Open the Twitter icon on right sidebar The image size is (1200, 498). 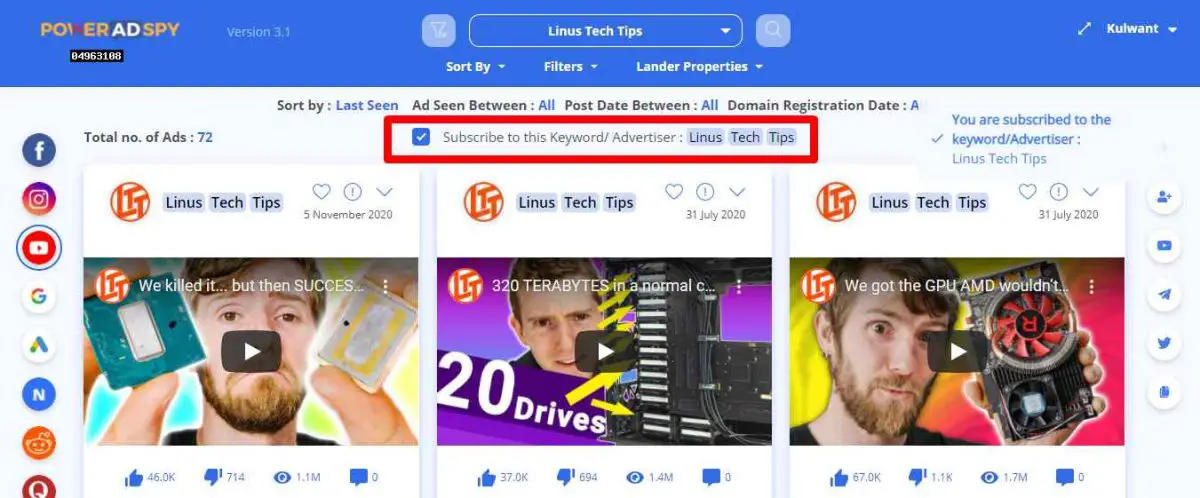pos(1164,343)
